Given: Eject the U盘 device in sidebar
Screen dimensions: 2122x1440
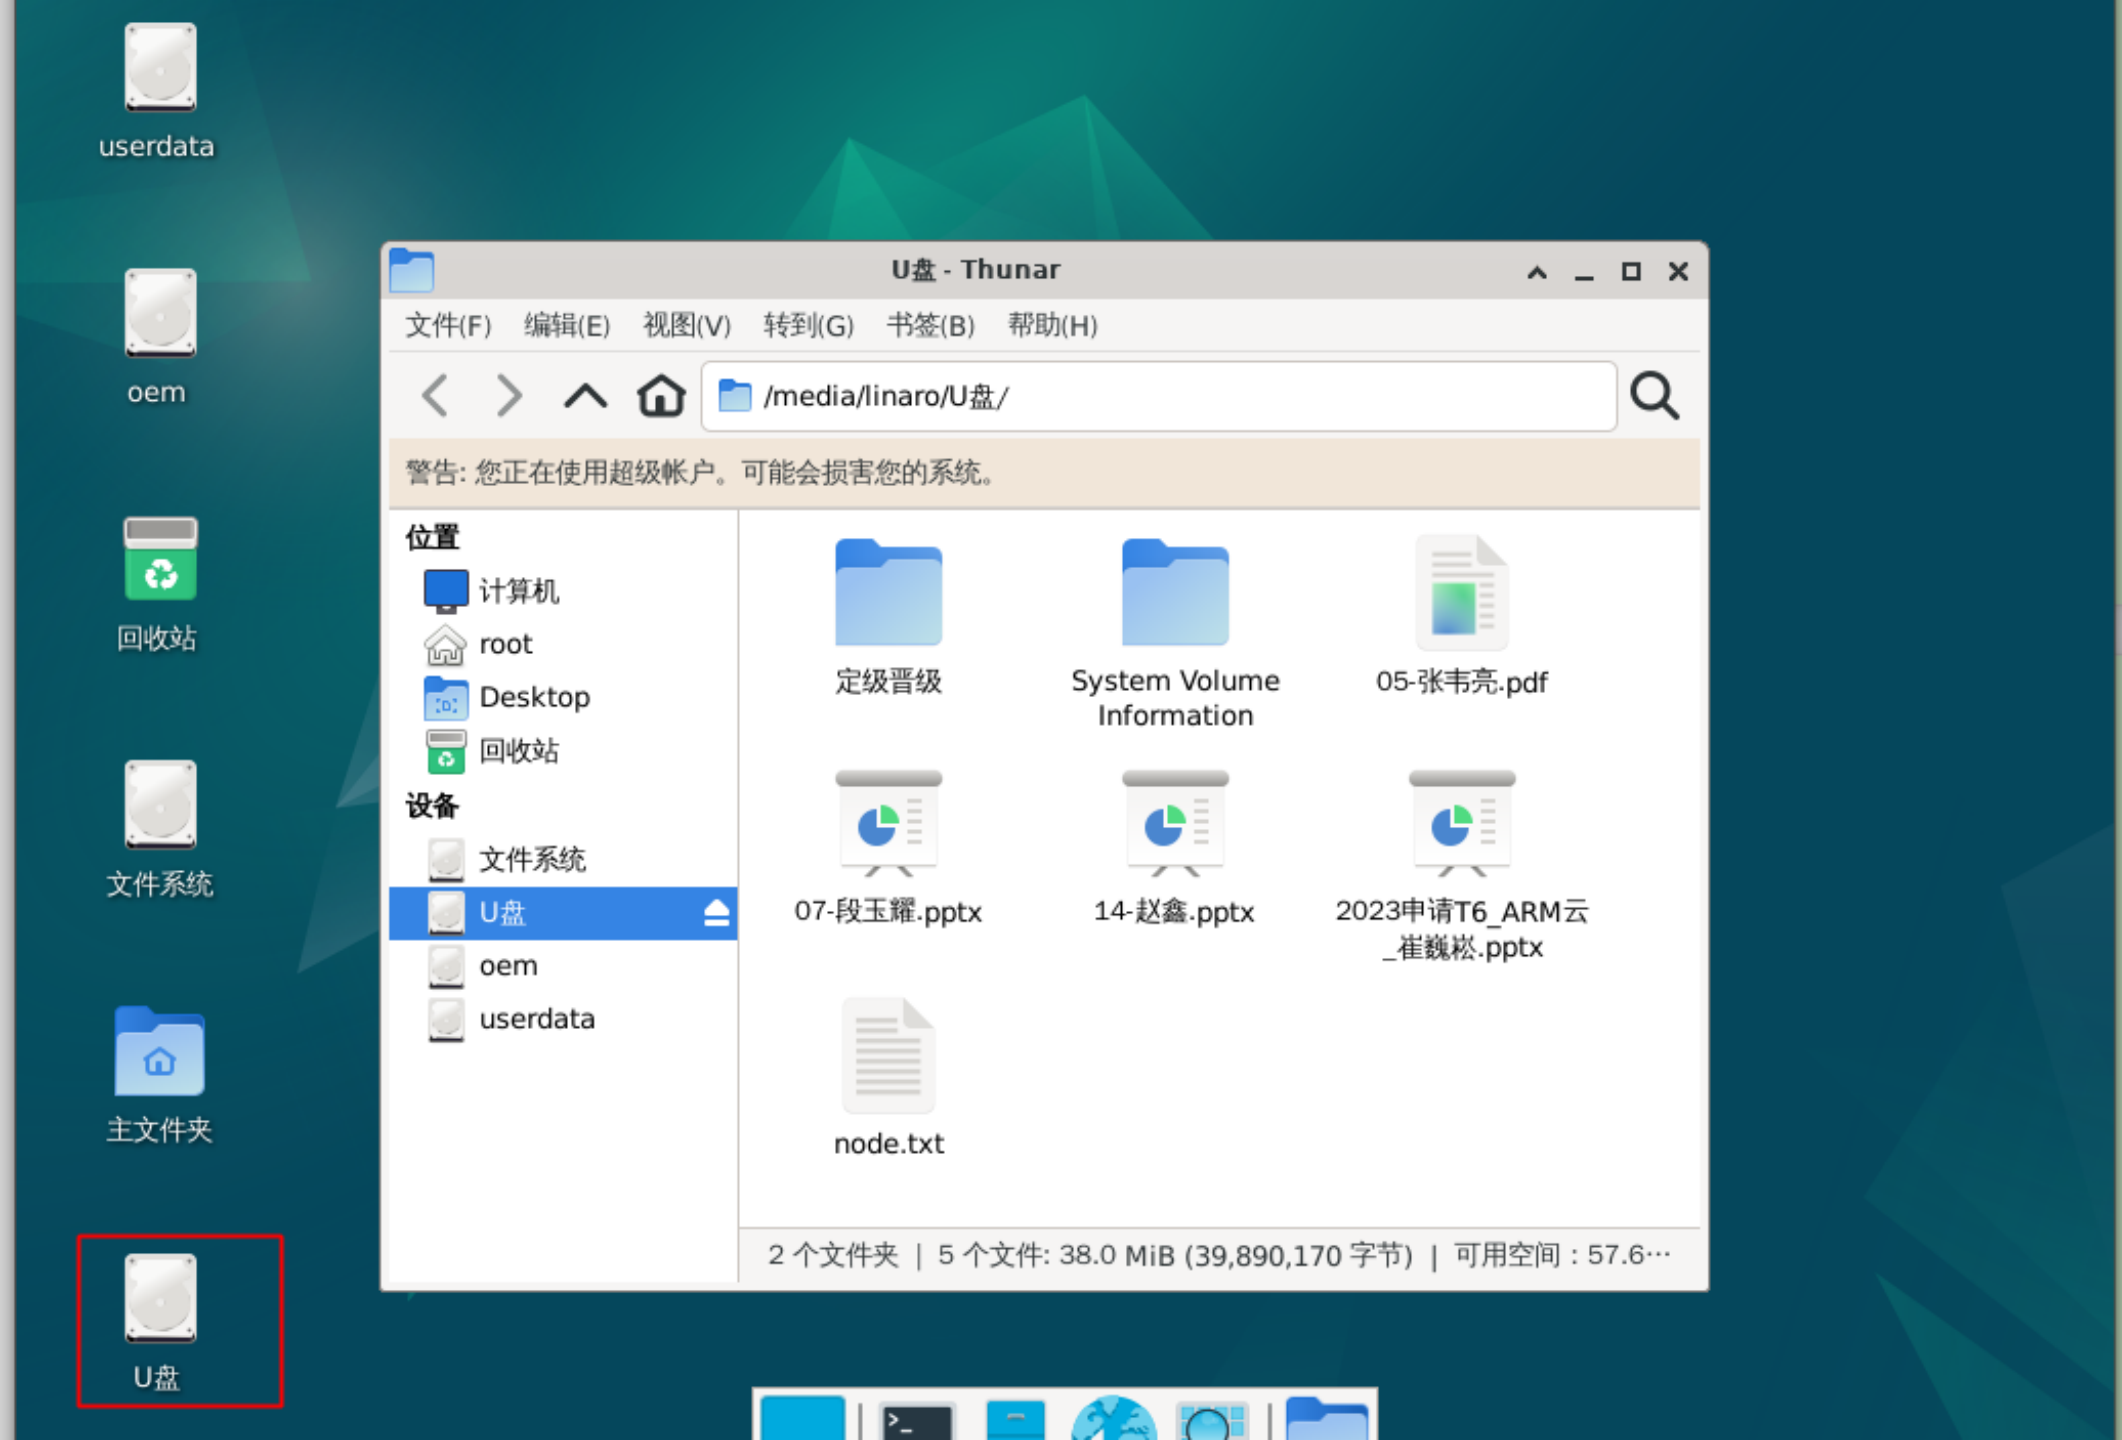Looking at the screenshot, I should 716,913.
